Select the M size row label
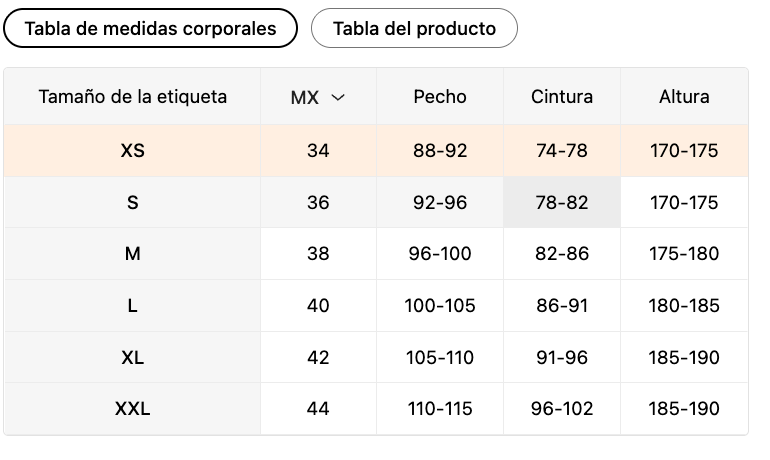The width and height of the screenshot is (770, 460). [x=132, y=254]
